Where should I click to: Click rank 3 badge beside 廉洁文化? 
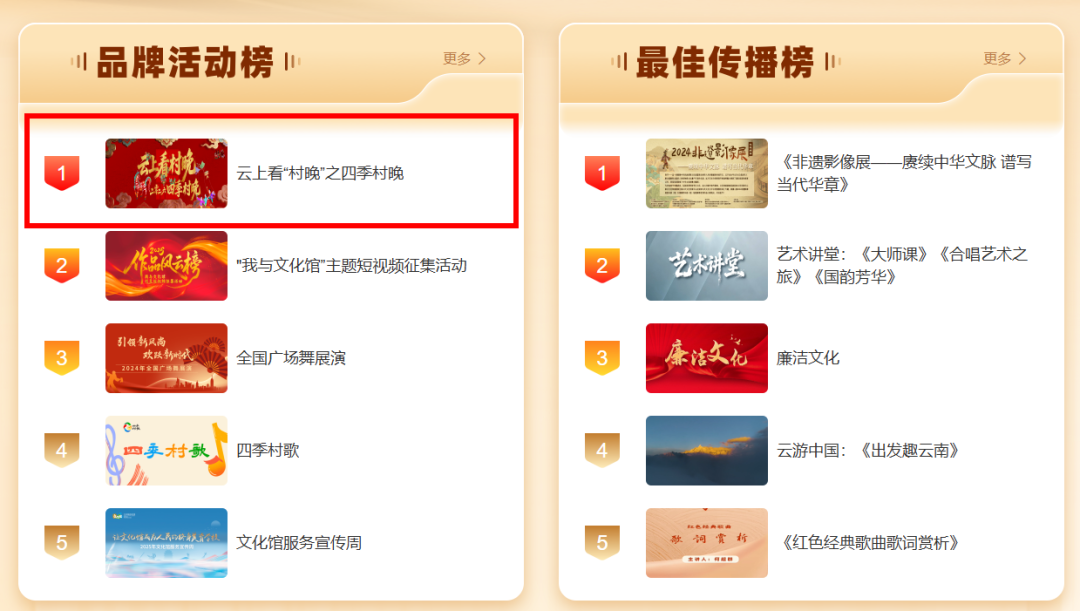click(x=602, y=358)
